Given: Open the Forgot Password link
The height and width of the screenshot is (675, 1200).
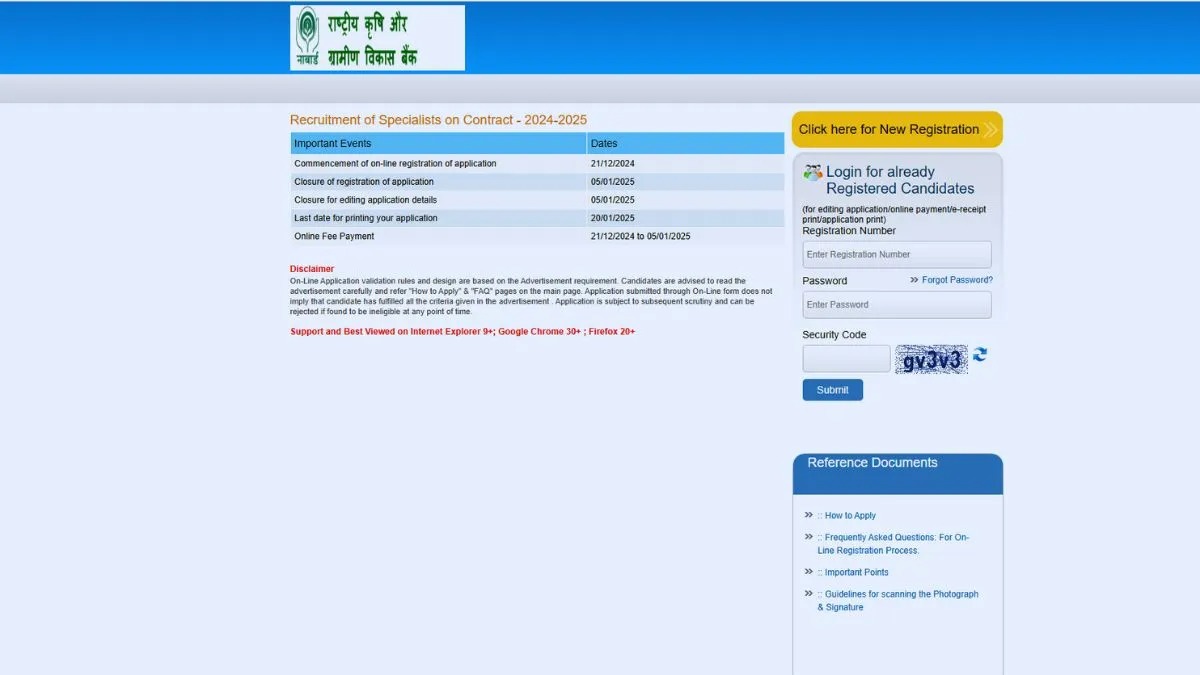Looking at the screenshot, I should (x=957, y=280).
